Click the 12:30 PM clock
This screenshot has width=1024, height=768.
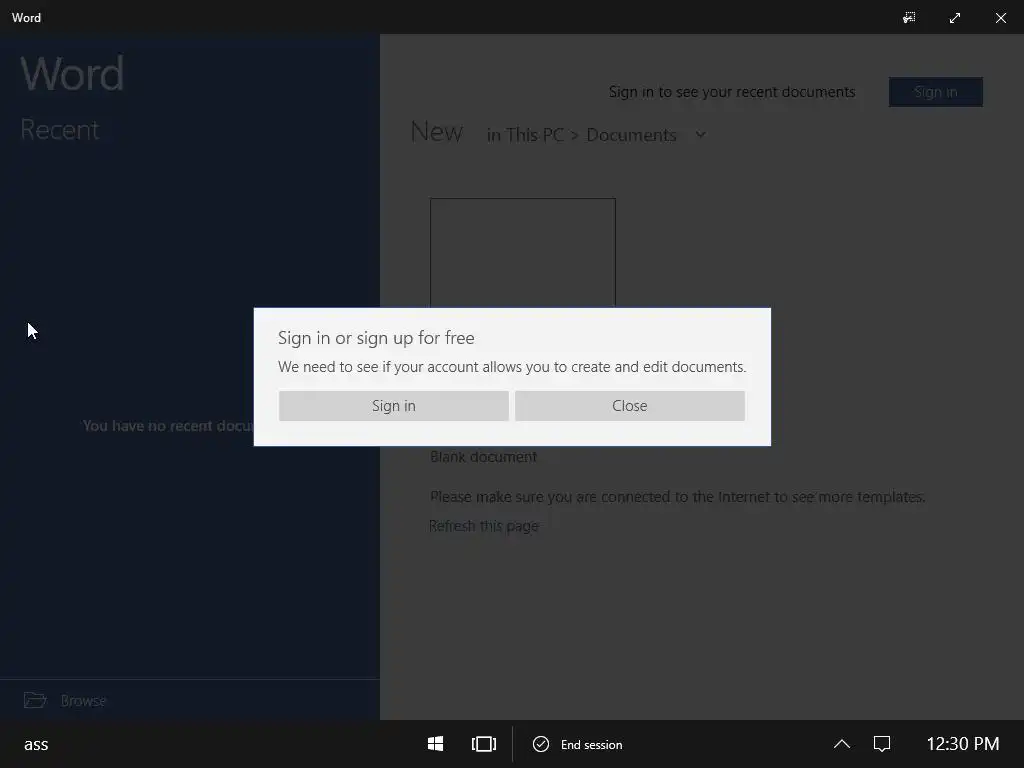(963, 744)
